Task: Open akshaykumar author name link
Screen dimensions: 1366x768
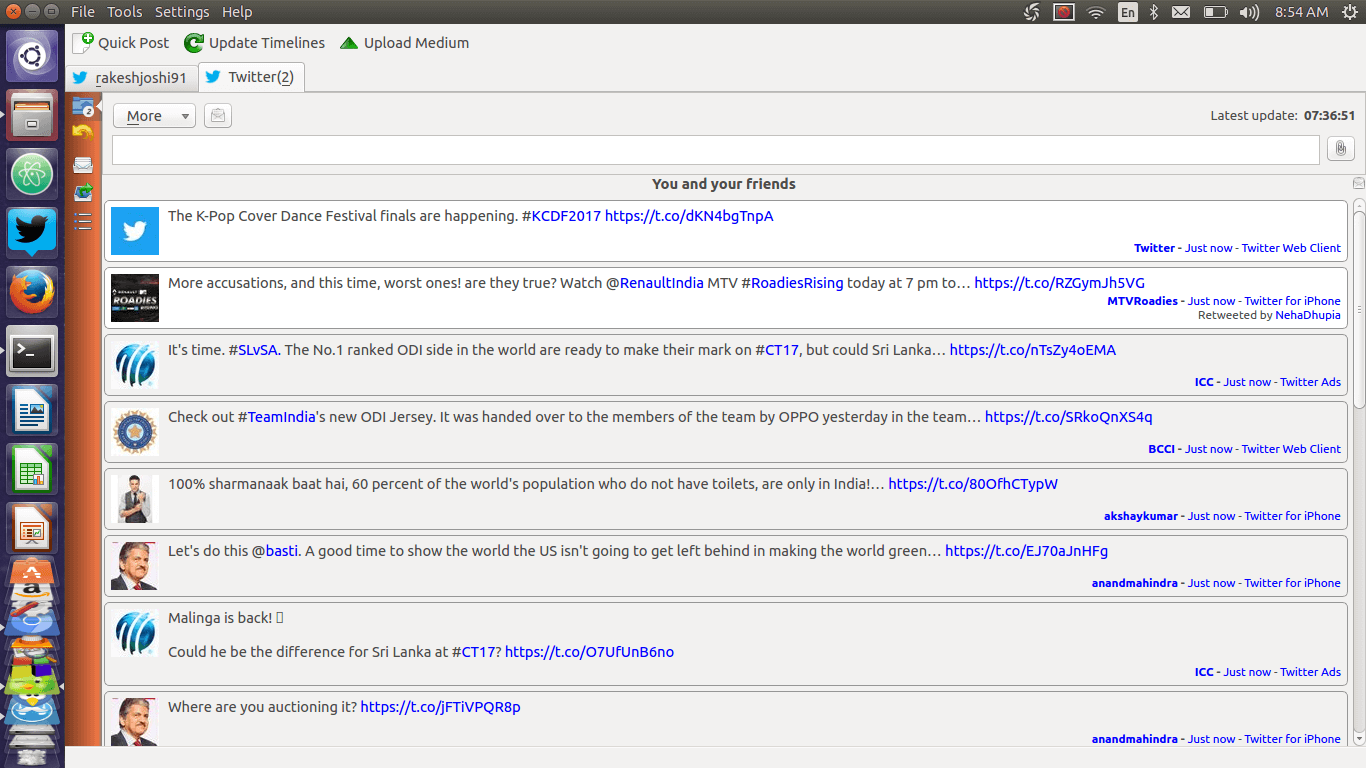Action: tap(1141, 516)
